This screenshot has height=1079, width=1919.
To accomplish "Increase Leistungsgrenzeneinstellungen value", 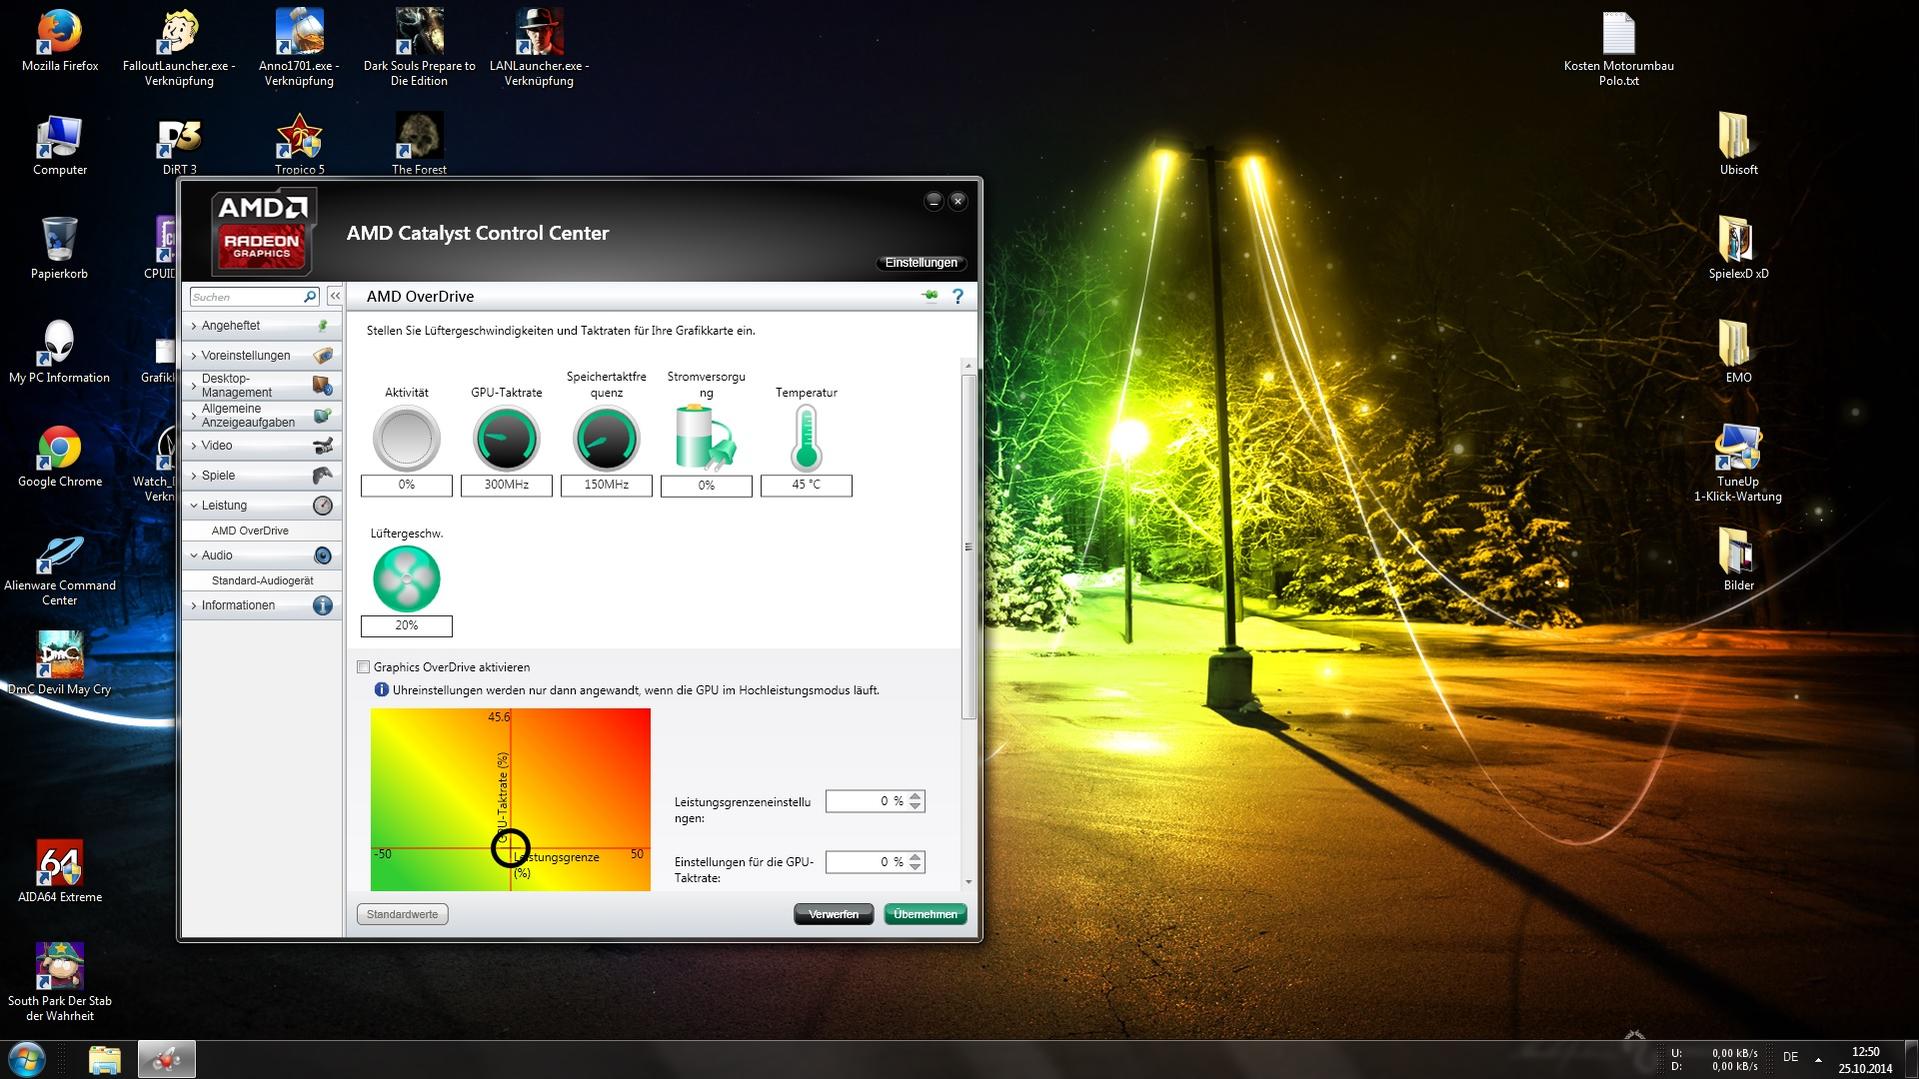I will [x=915, y=796].
